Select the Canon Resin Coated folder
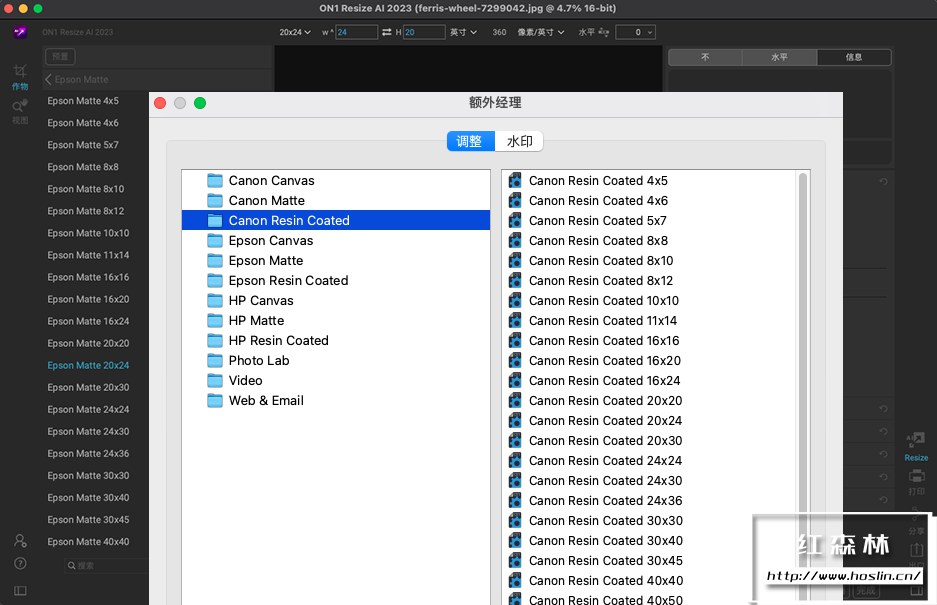937x605 pixels. (336, 221)
